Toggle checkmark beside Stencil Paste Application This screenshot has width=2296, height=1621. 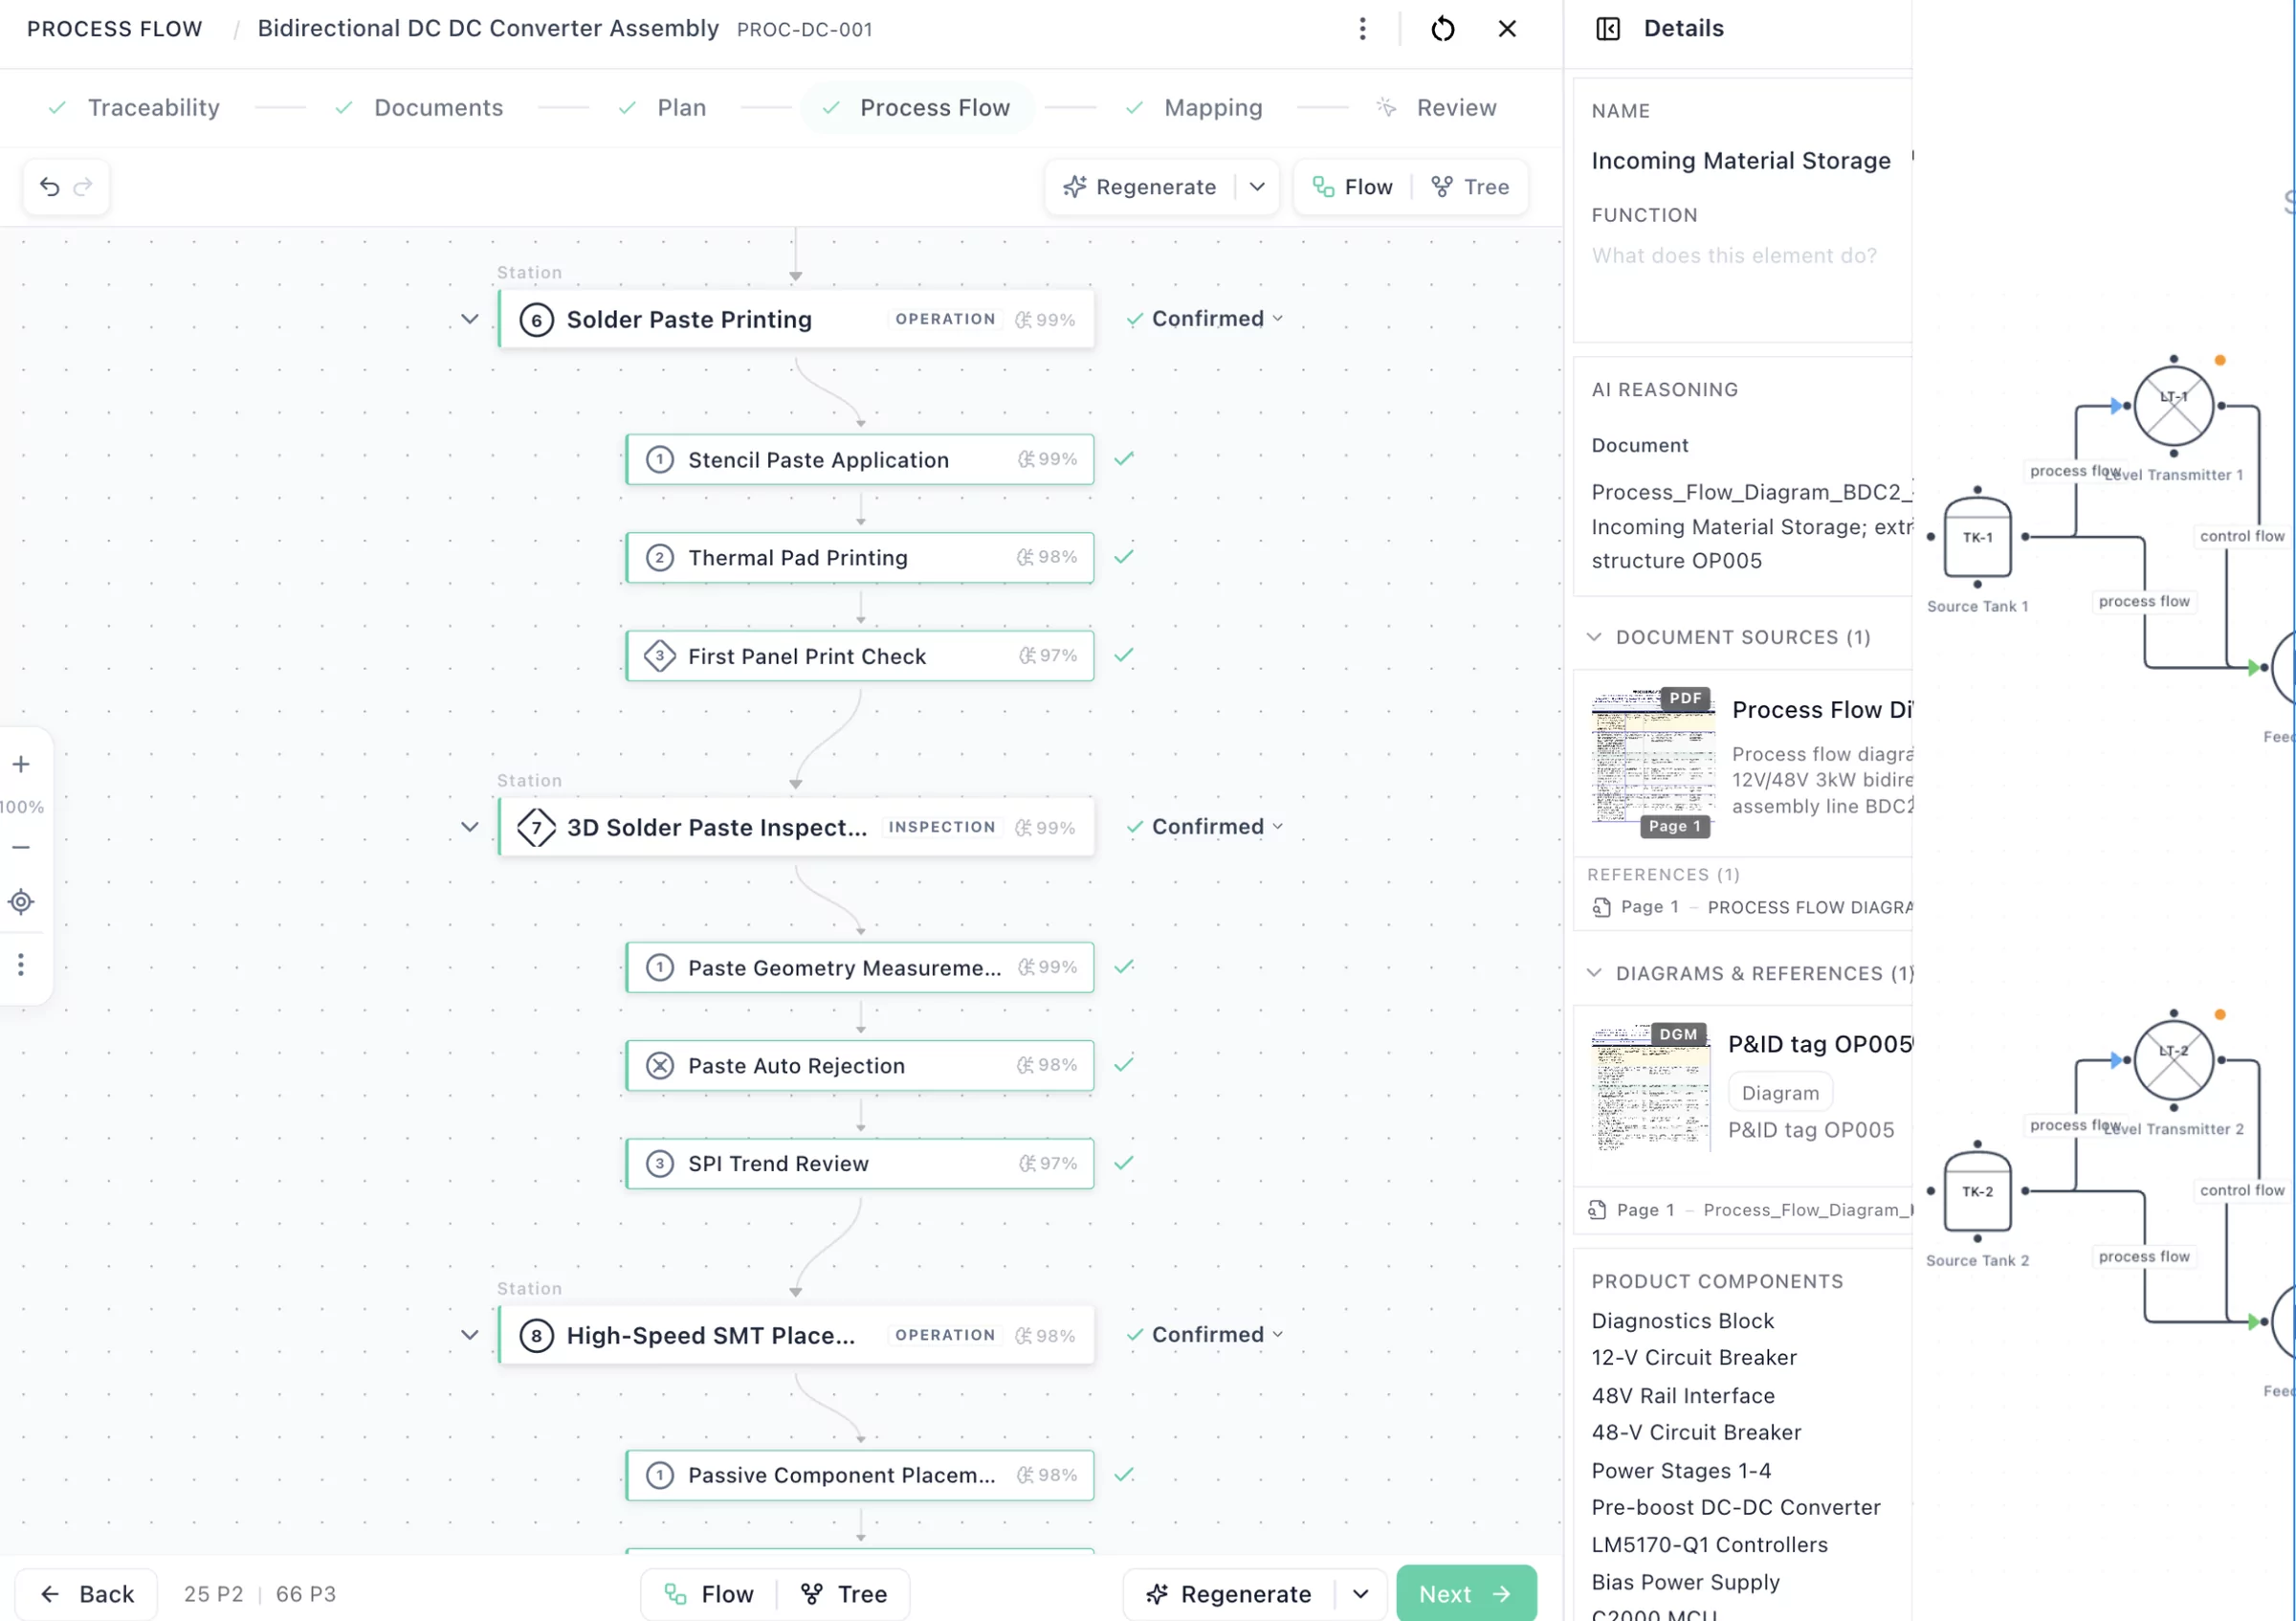tap(1124, 459)
